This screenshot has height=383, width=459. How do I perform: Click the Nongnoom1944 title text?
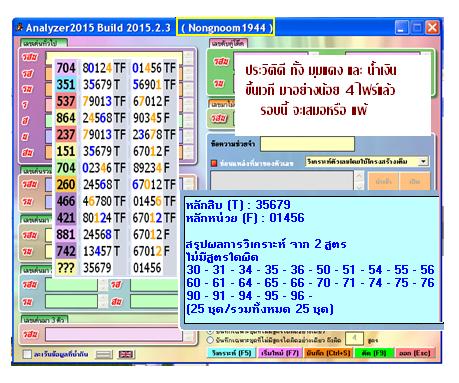[227, 28]
